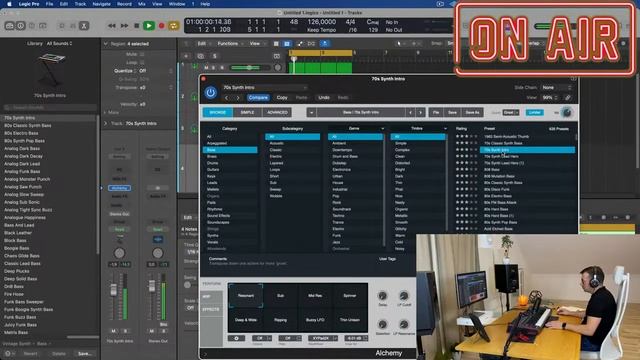Open the Side Chain None dropdown
The image size is (640, 360).
tap(556, 87)
